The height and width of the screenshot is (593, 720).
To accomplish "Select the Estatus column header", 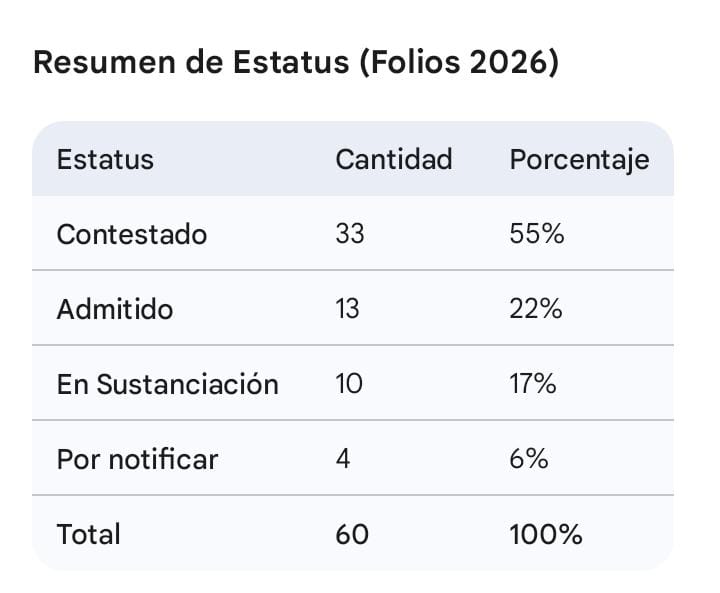I will [105, 159].
